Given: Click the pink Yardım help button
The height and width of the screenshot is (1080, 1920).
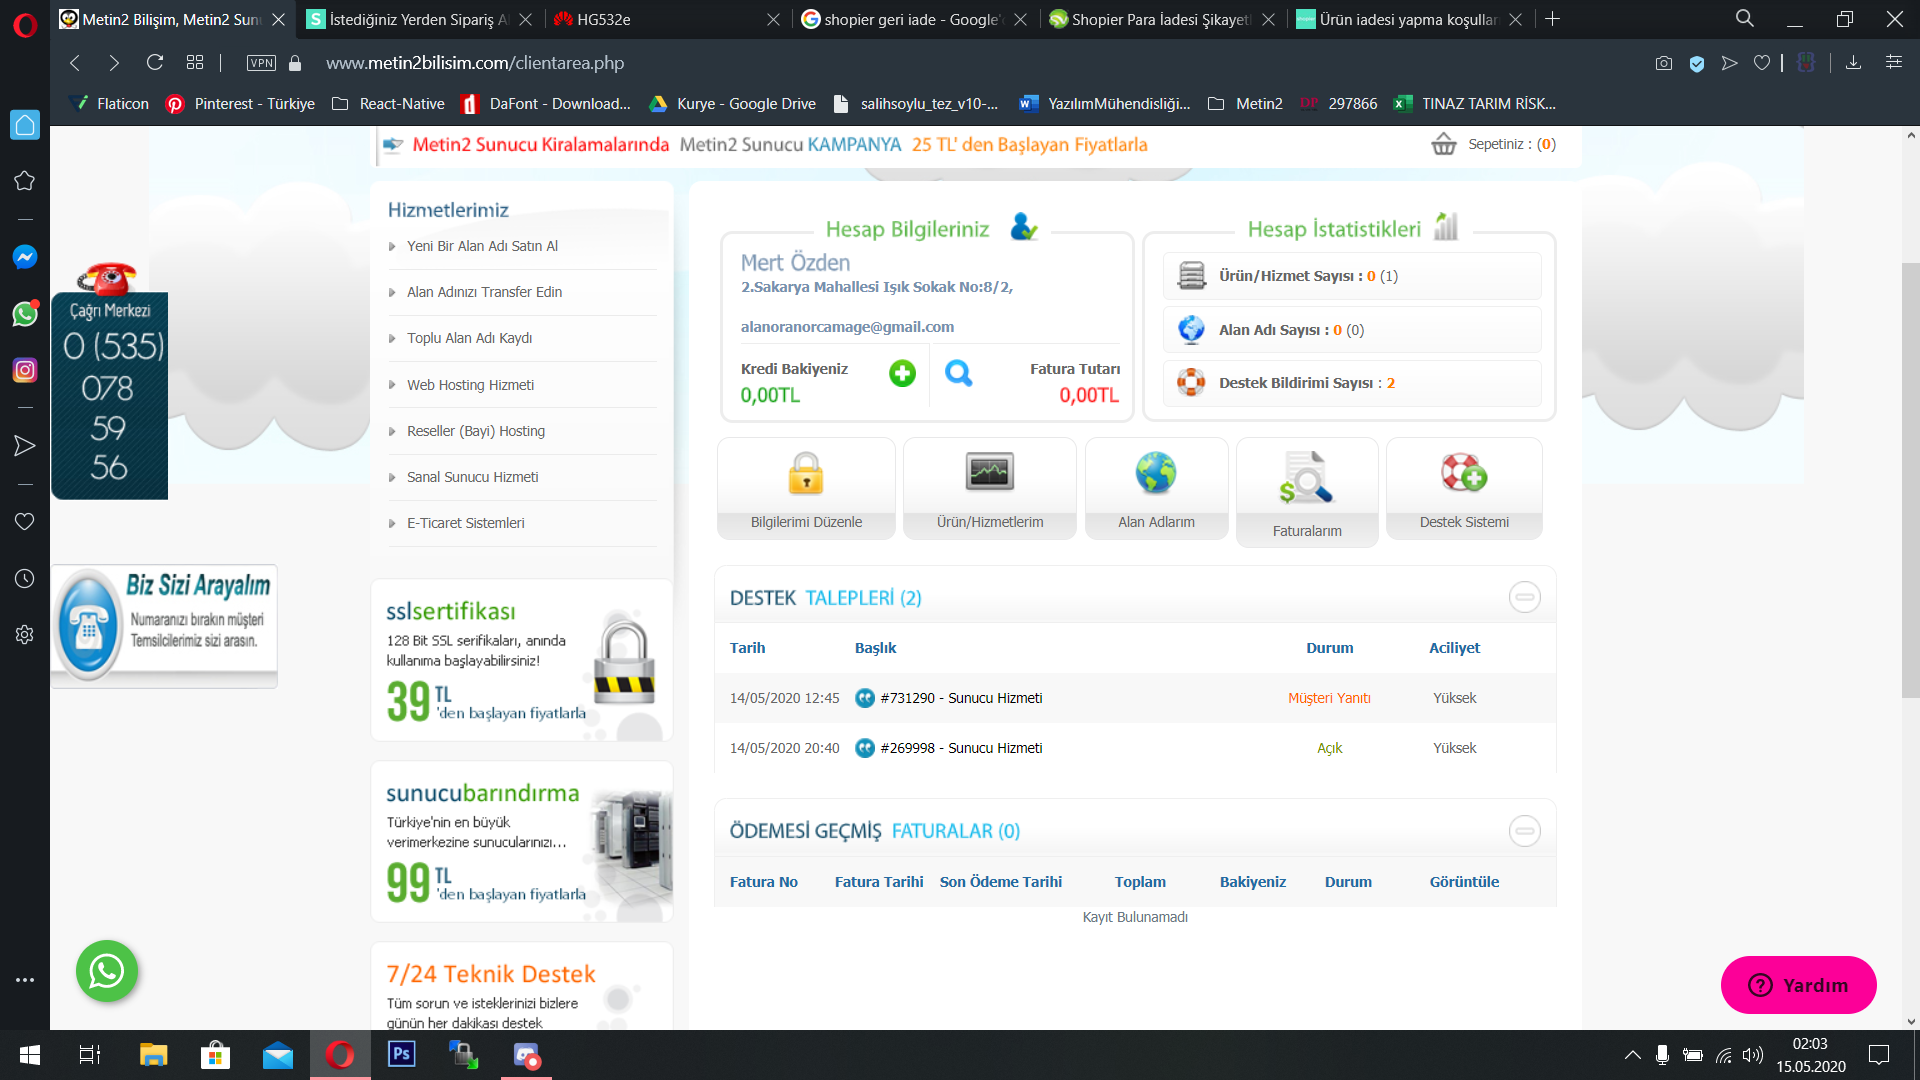Looking at the screenshot, I should (1798, 985).
